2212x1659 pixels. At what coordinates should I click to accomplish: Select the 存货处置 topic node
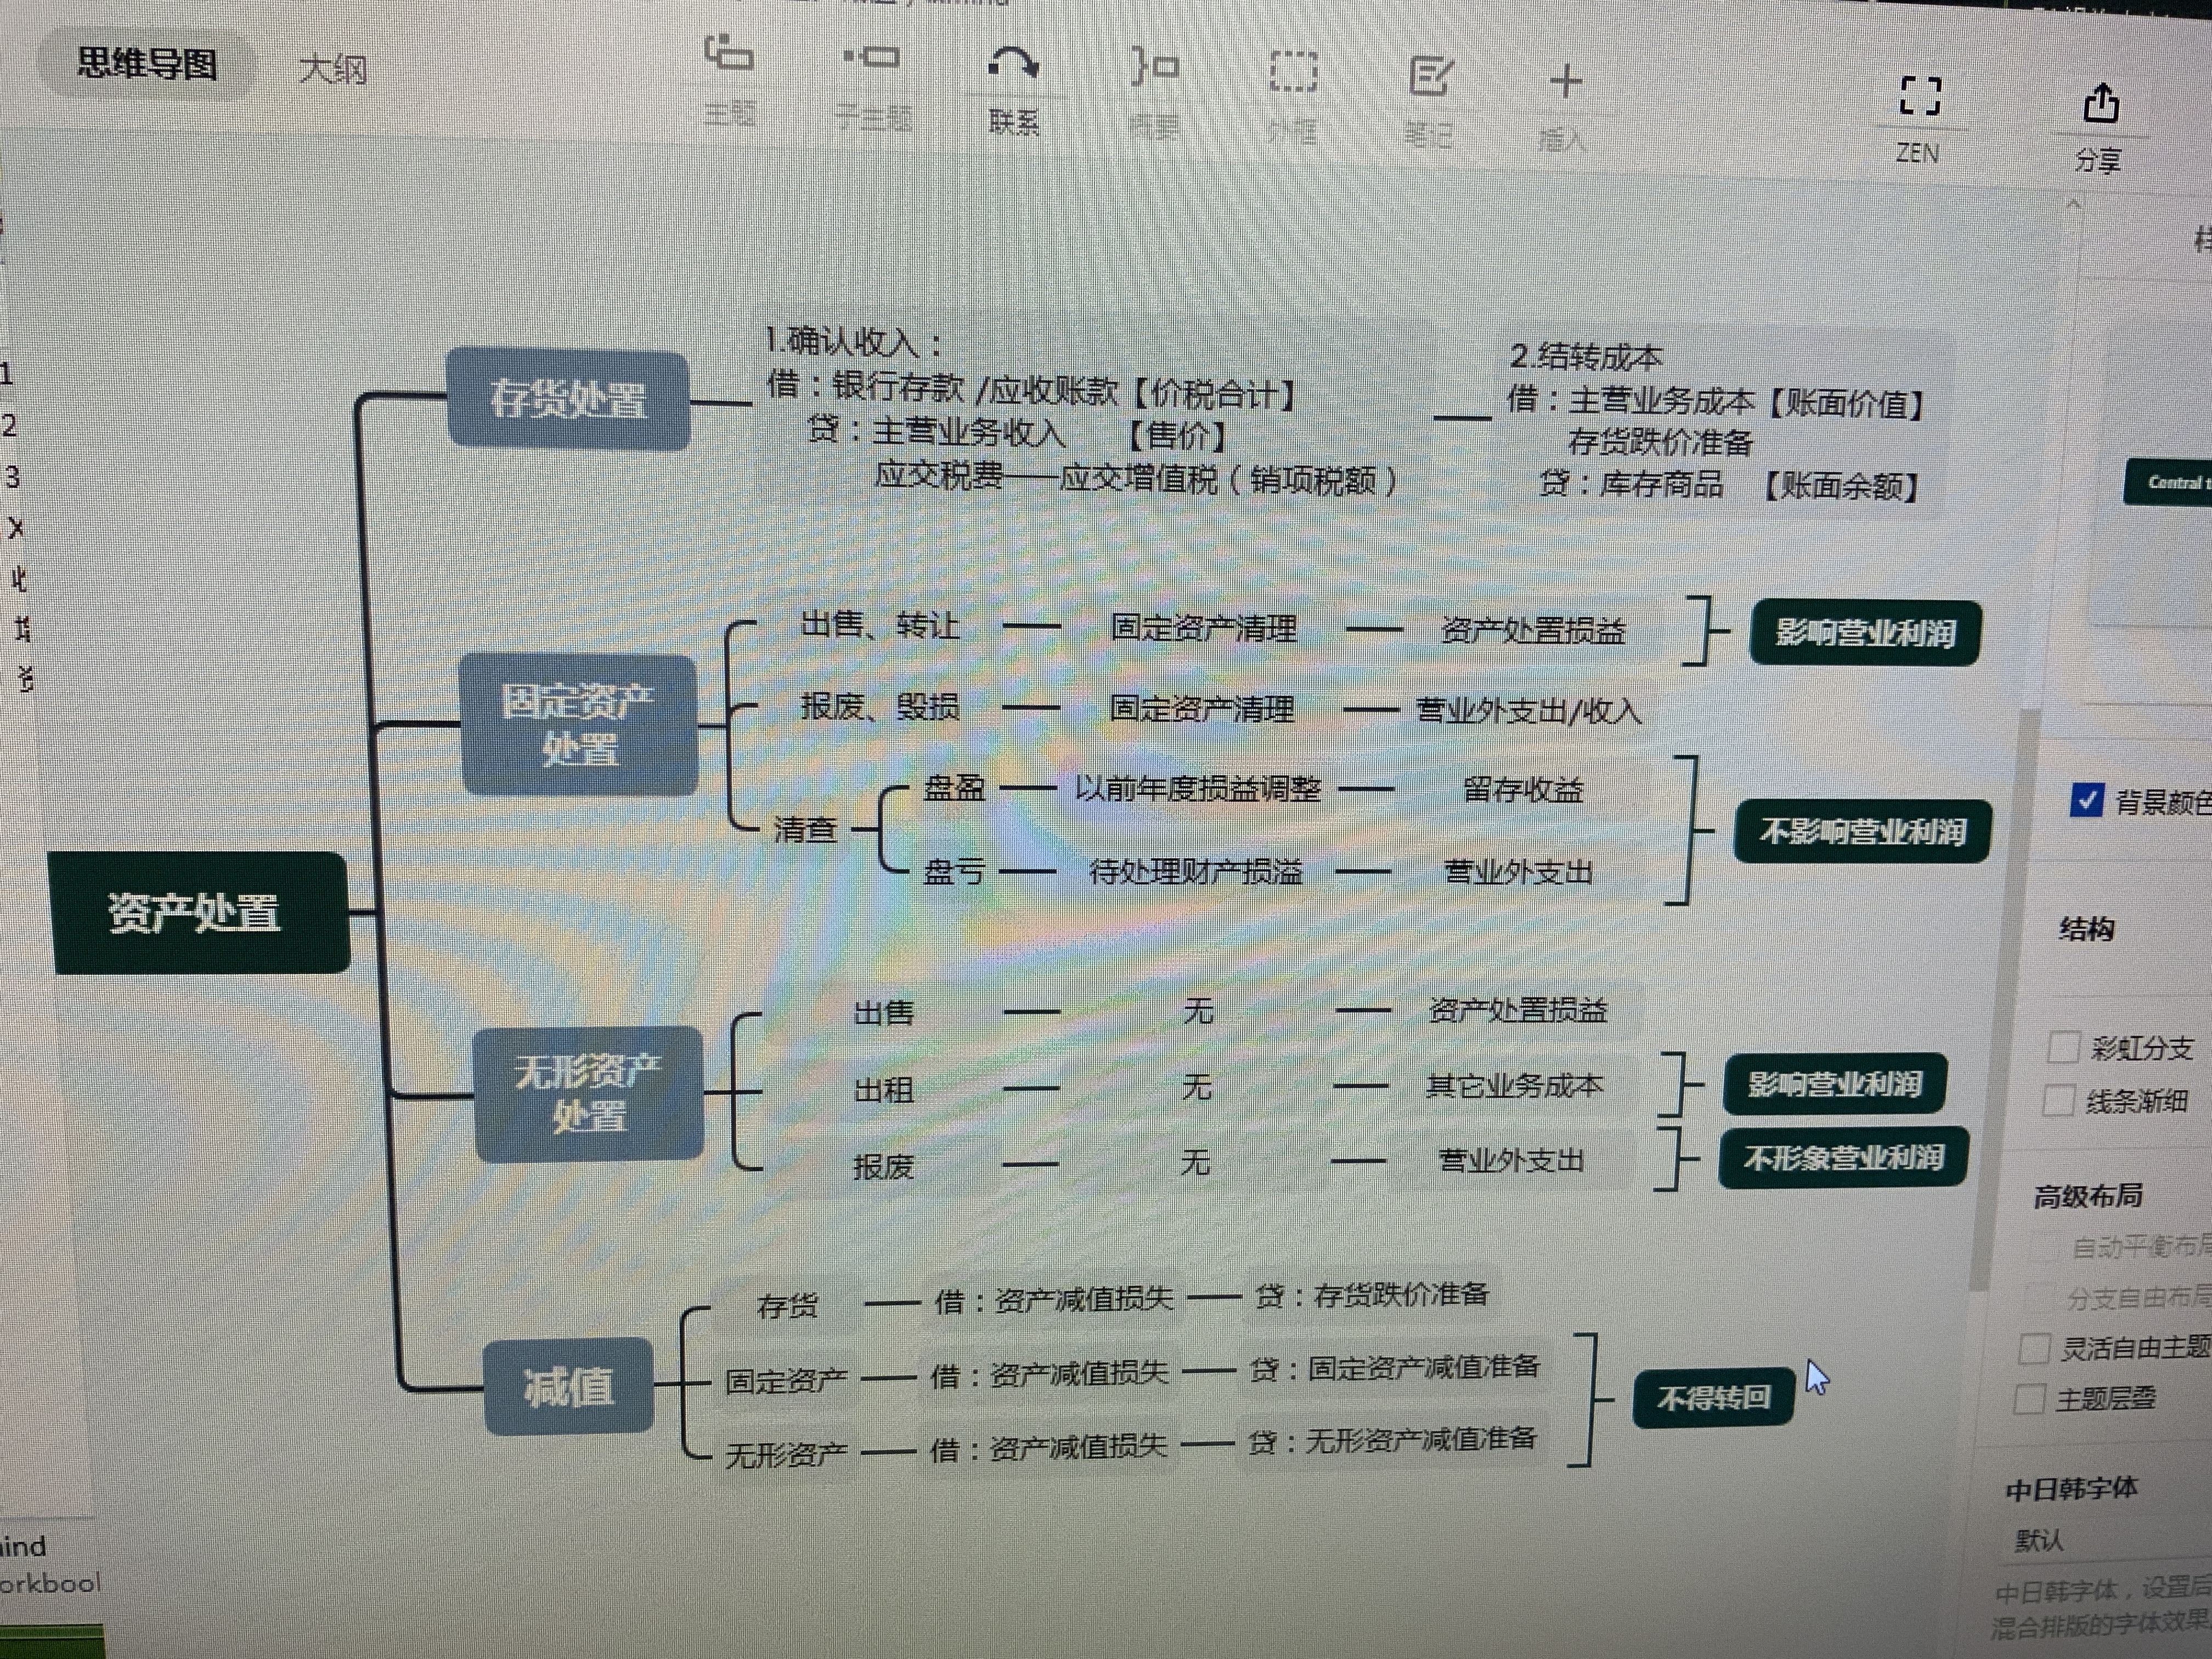click(x=568, y=400)
